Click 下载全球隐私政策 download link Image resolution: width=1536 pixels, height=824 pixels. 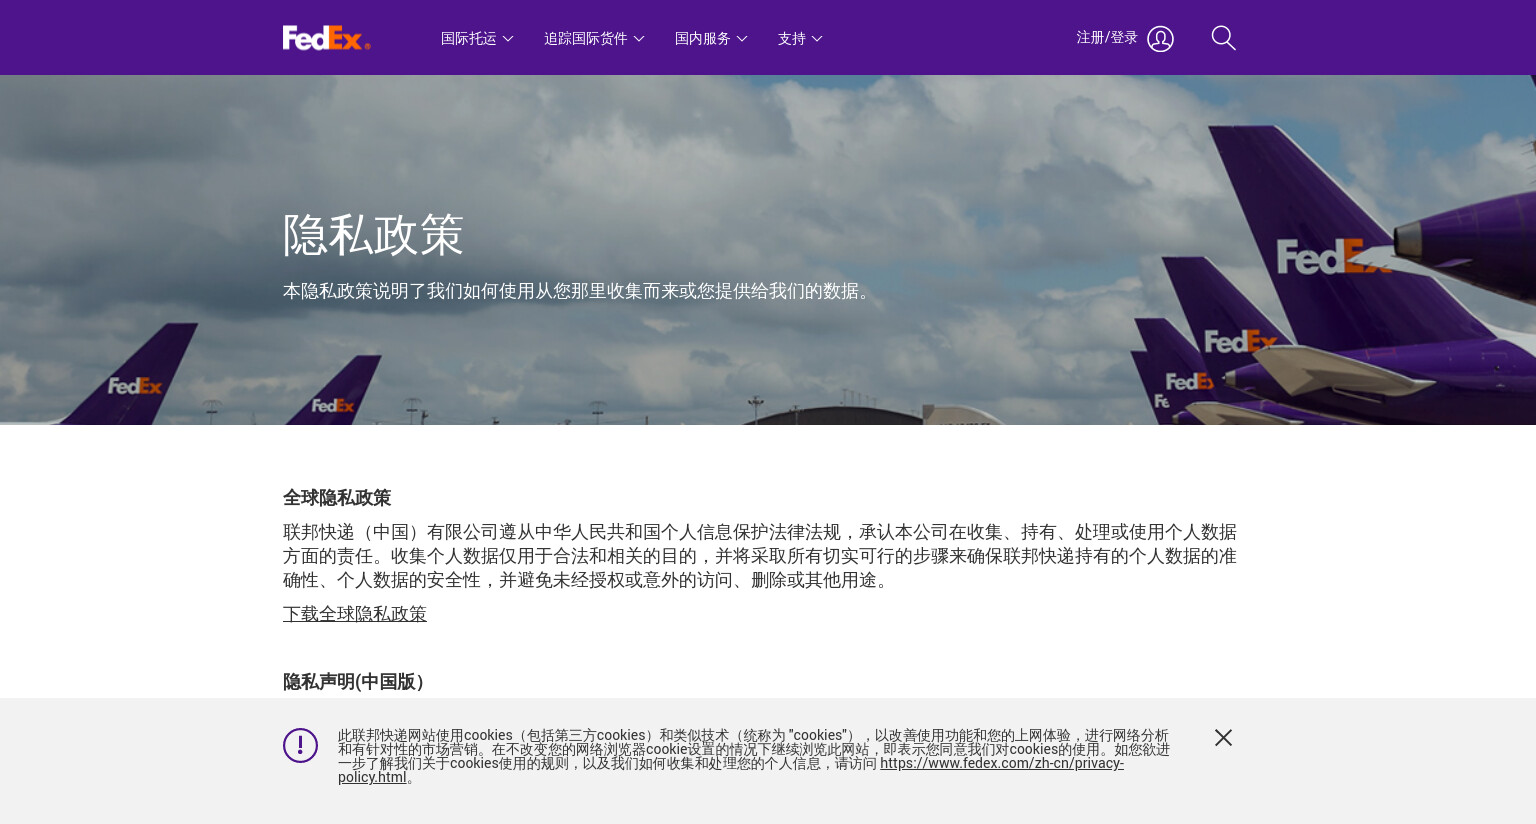[355, 614]
